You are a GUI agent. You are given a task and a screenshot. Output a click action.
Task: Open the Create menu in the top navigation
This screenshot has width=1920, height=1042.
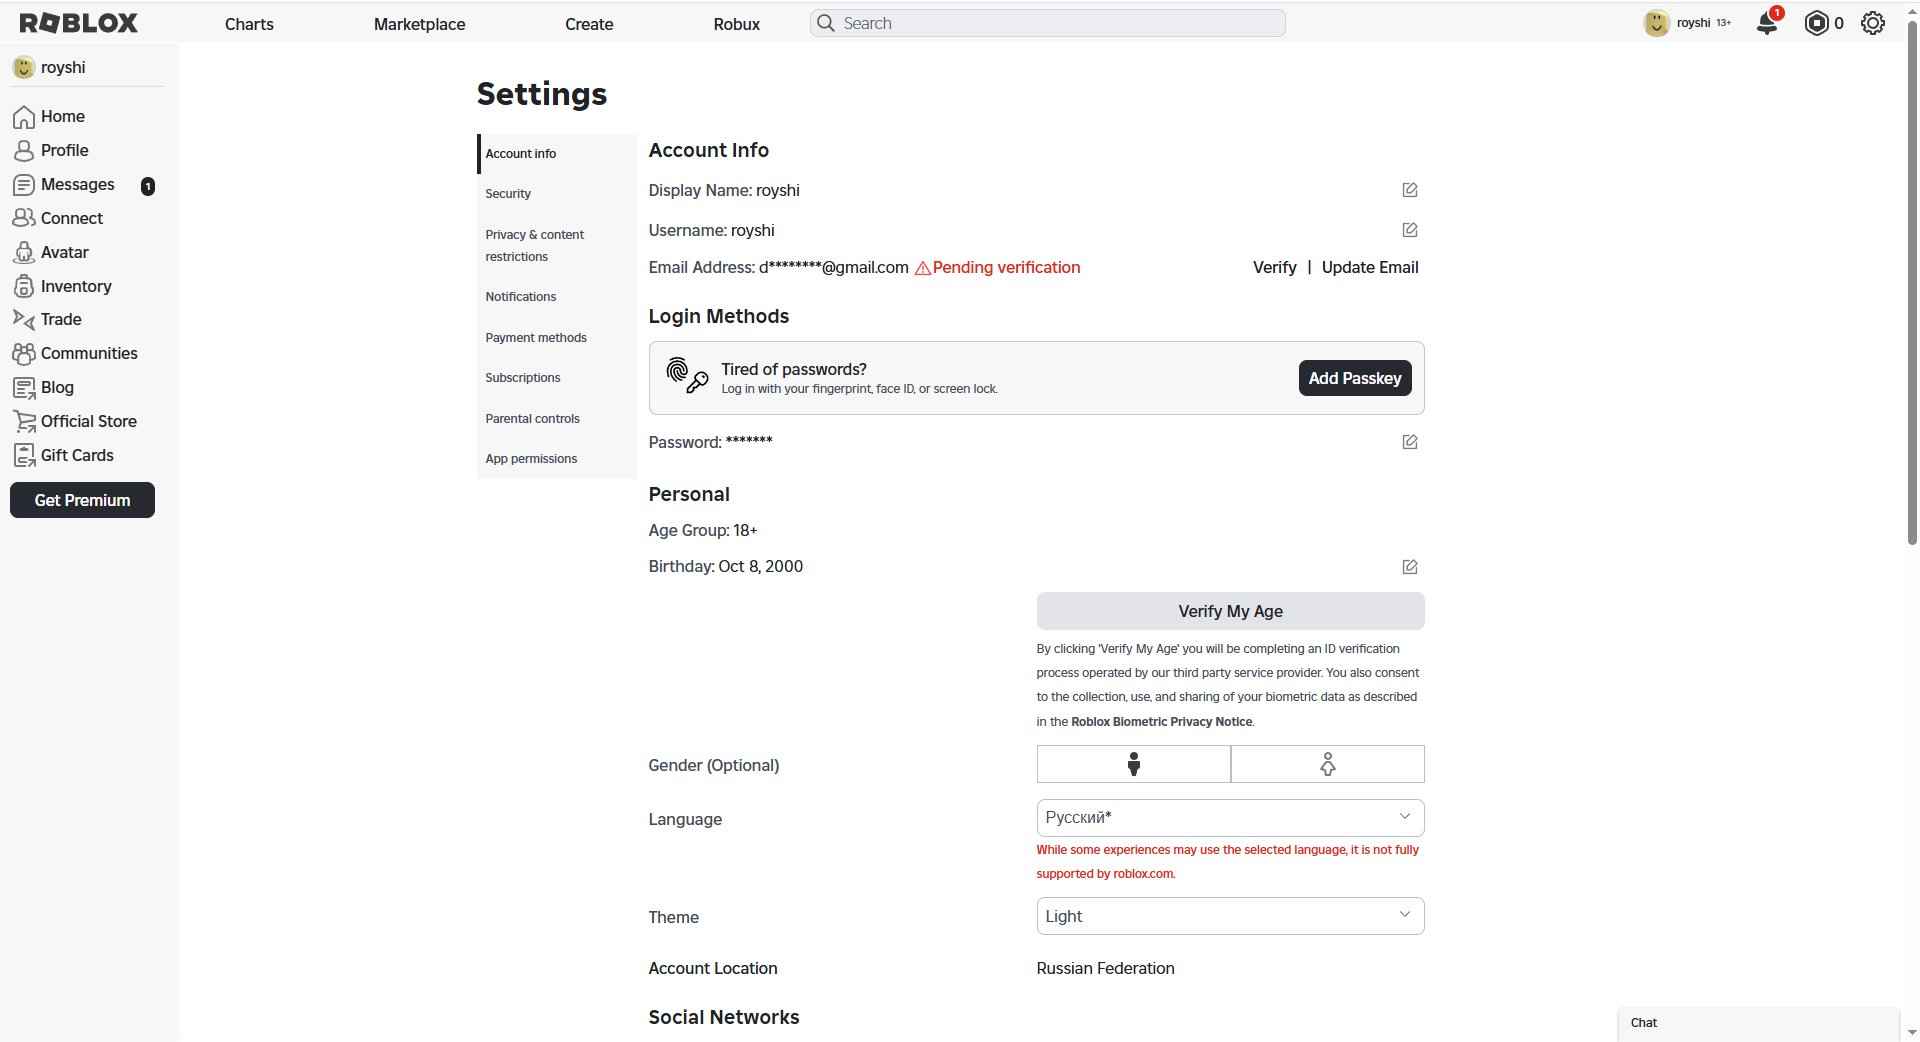tap(588, 23)
